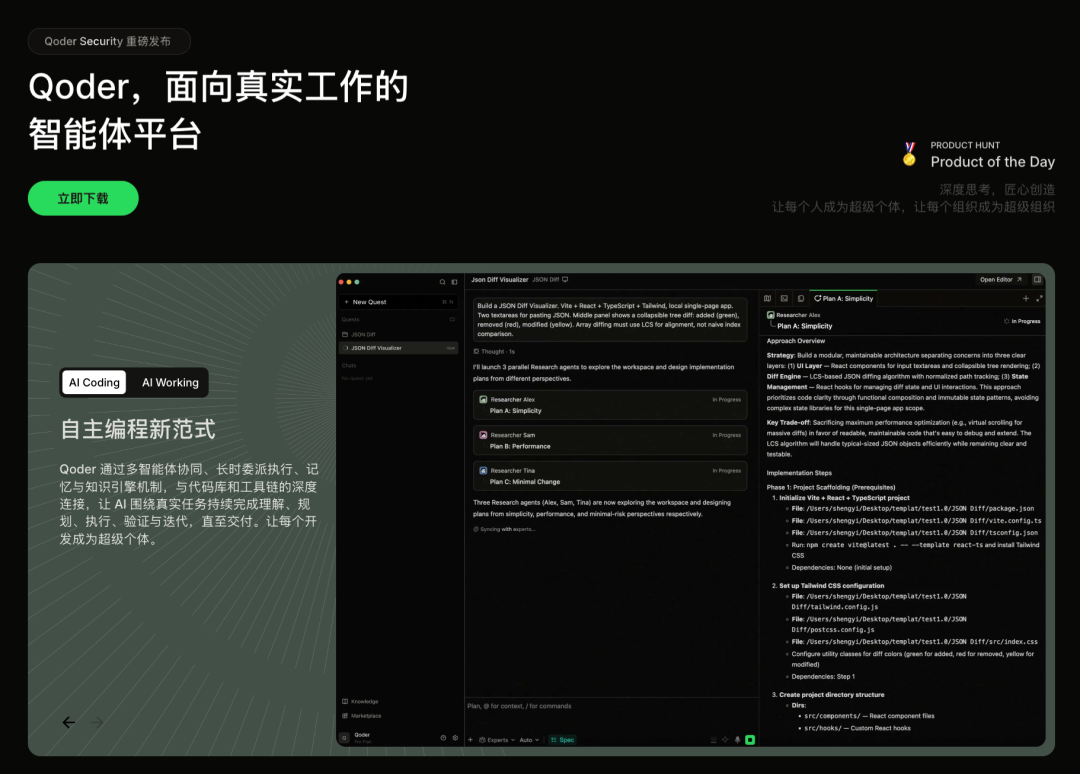This screenshot has height=774, width=1080.
Task: Open the settings gear in sidebar footer
Action: [x=455, y=738]
